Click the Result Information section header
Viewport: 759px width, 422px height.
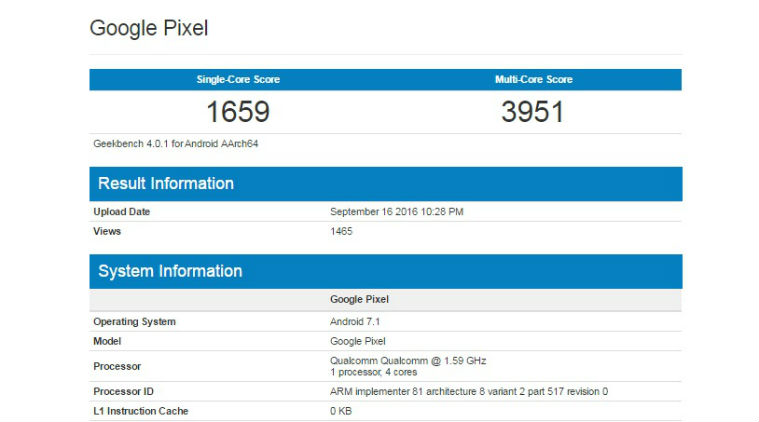386,184
